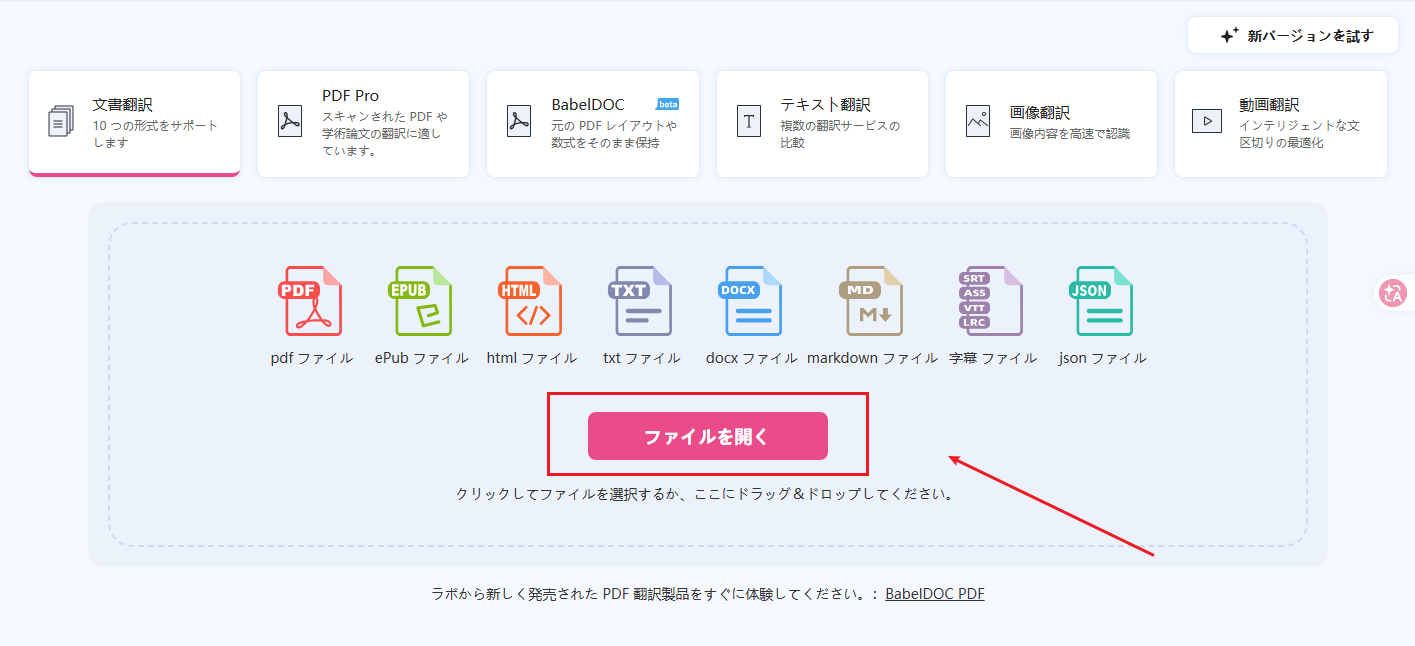Click the T icon in テキスト翻訳 card
The image size is (1415, 646).
tap(748, 121)
